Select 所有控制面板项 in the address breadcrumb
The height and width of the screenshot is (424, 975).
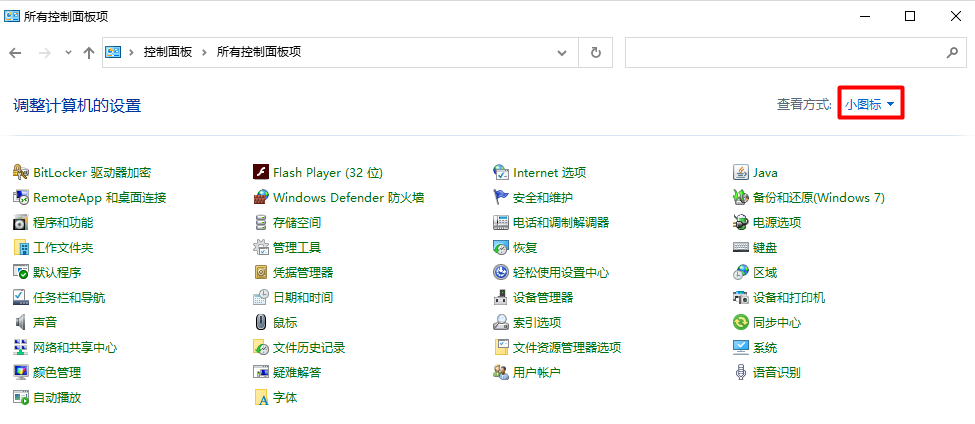pos(259,52)
